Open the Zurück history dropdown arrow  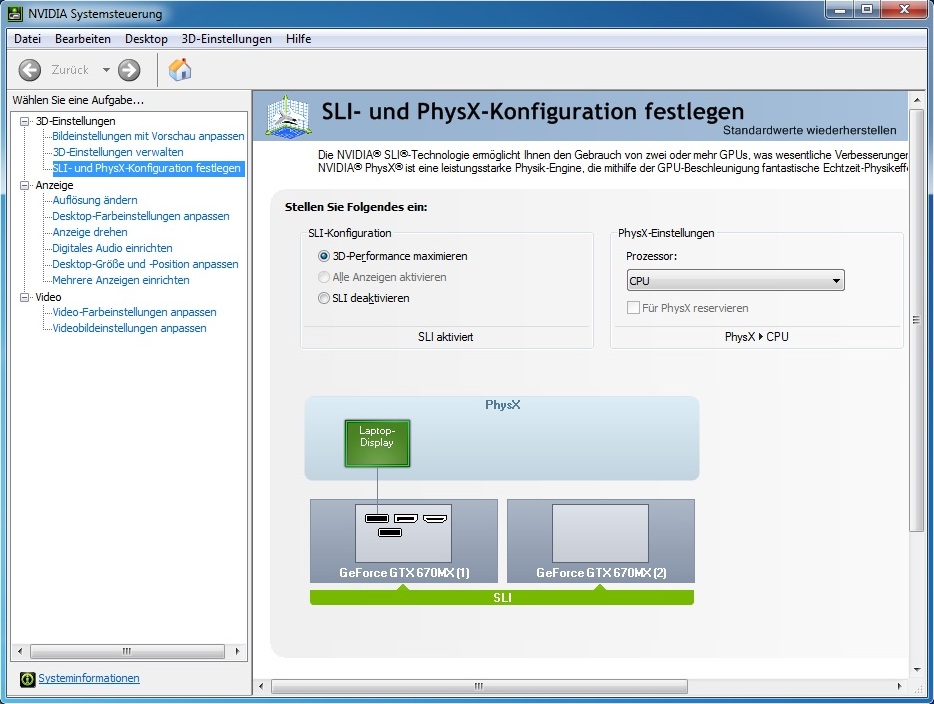click(106, 70)
